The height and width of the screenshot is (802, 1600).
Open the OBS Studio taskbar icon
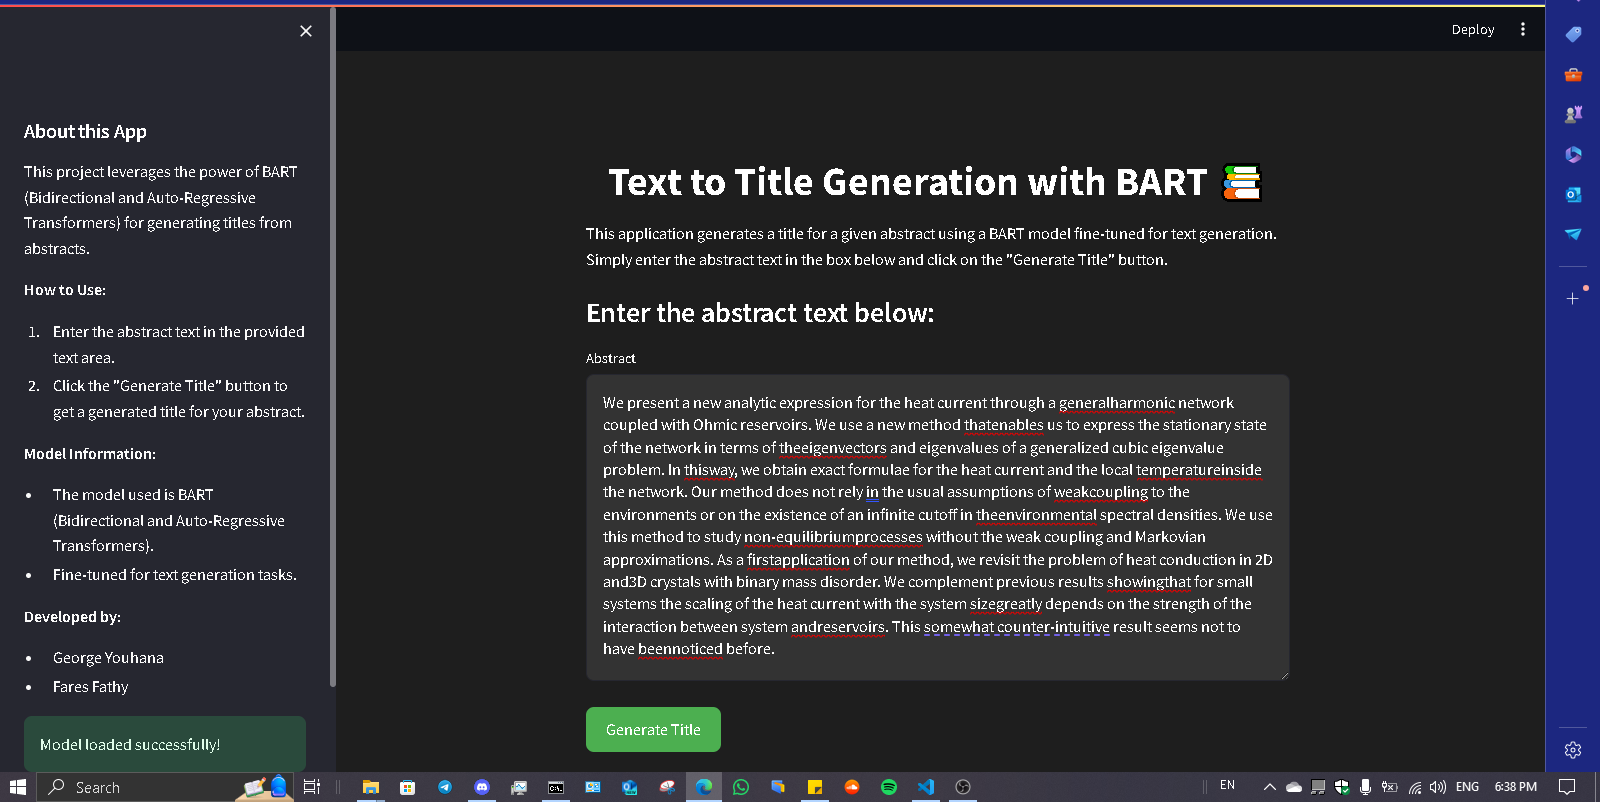click(x=963, y=787)
